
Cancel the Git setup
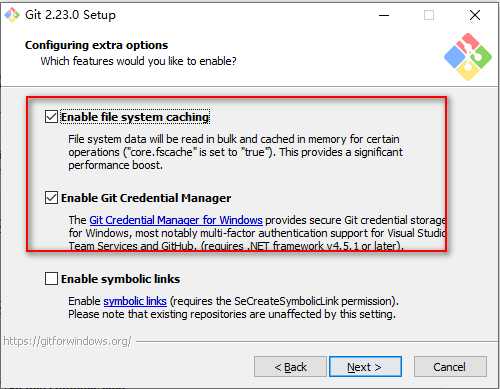click(450, 367)
